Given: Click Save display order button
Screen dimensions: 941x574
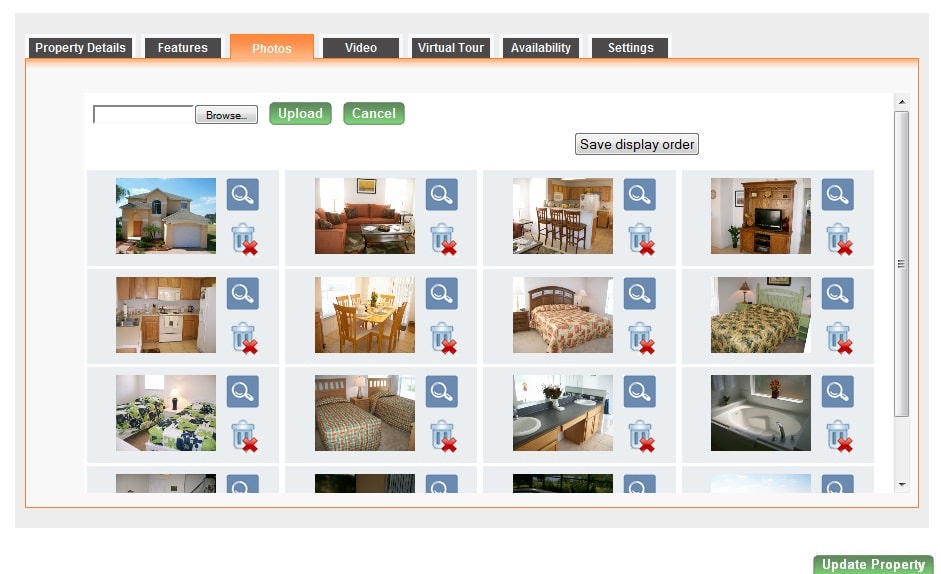Looking at the screenshot, I should 637,144.
